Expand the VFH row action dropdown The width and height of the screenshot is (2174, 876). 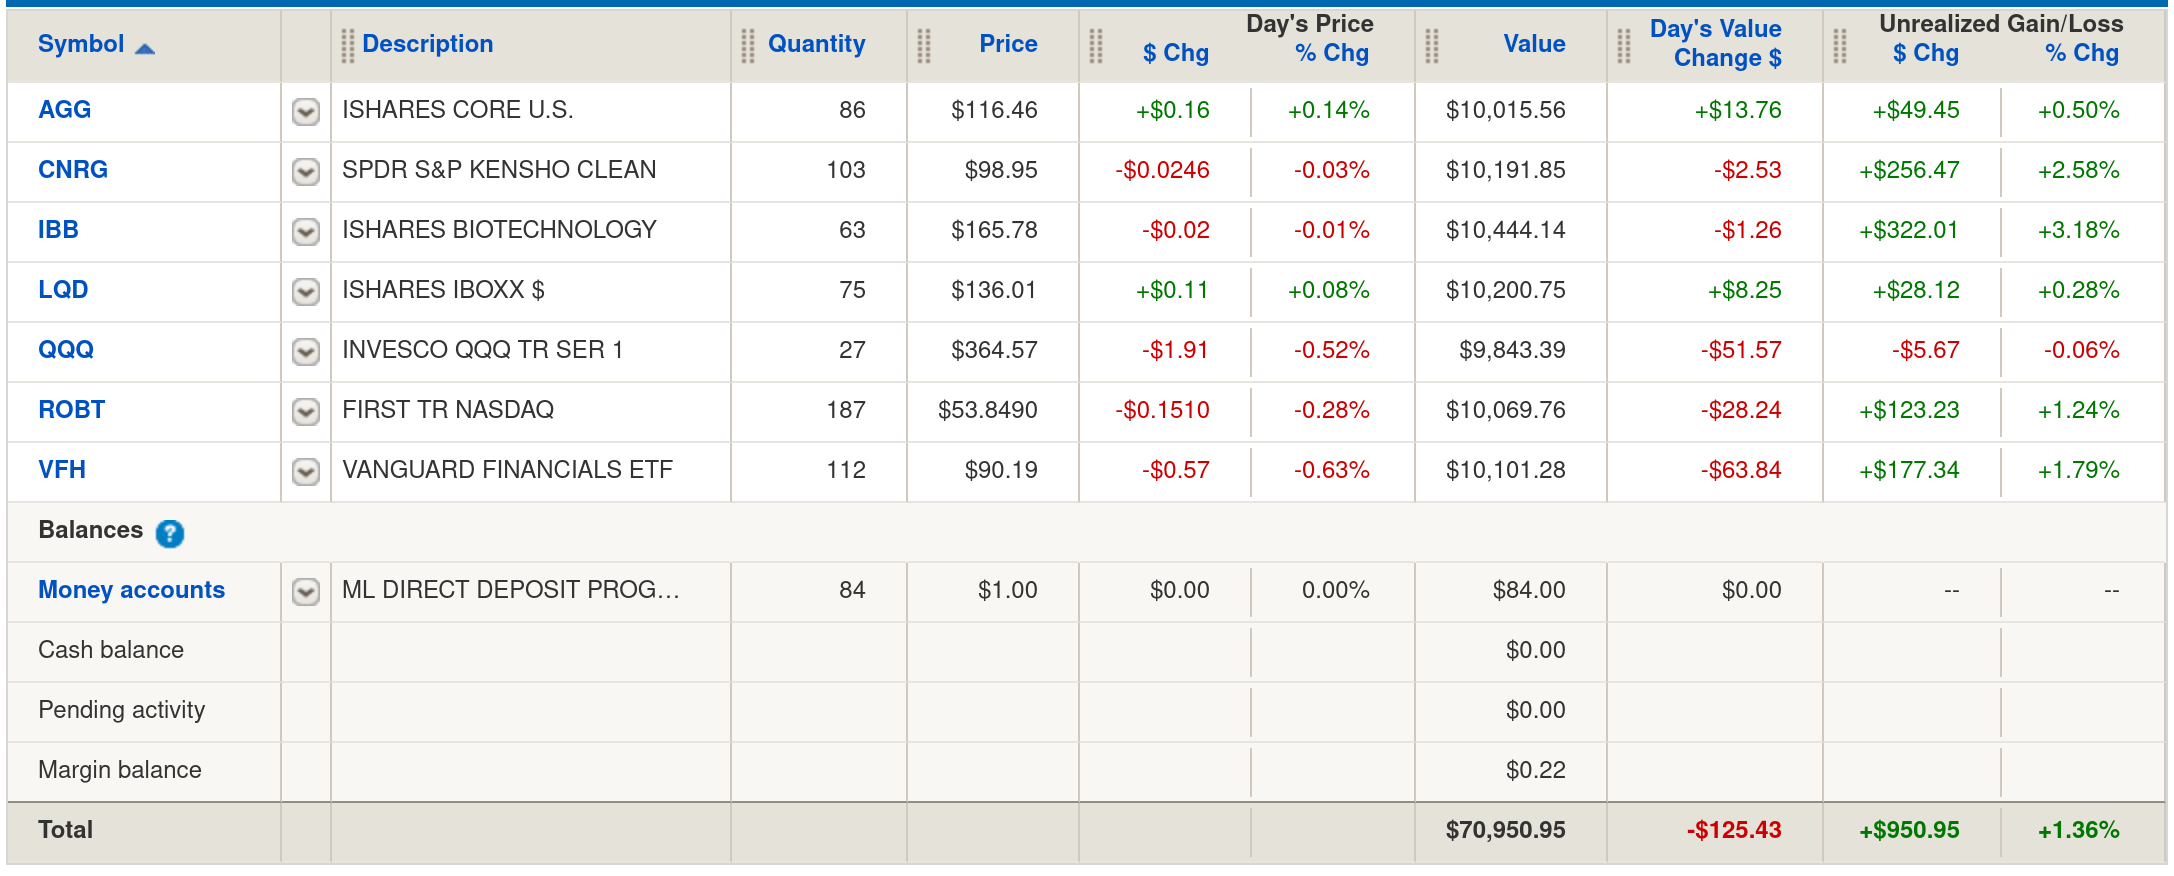pyautogui.click(x=306, y=472)
